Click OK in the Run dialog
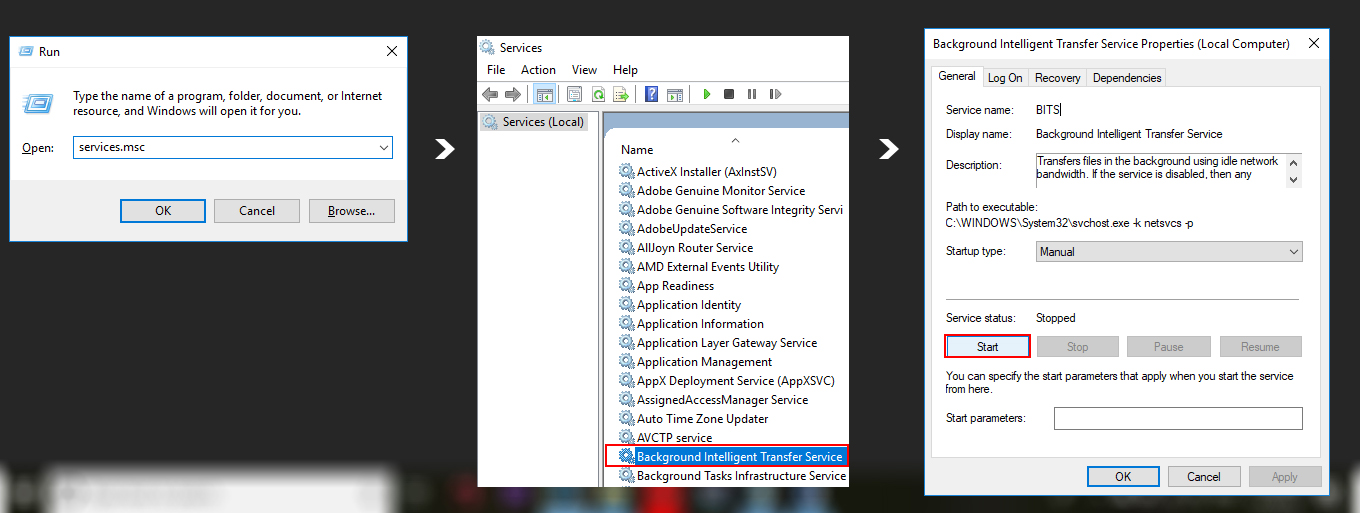 point(163,211)
